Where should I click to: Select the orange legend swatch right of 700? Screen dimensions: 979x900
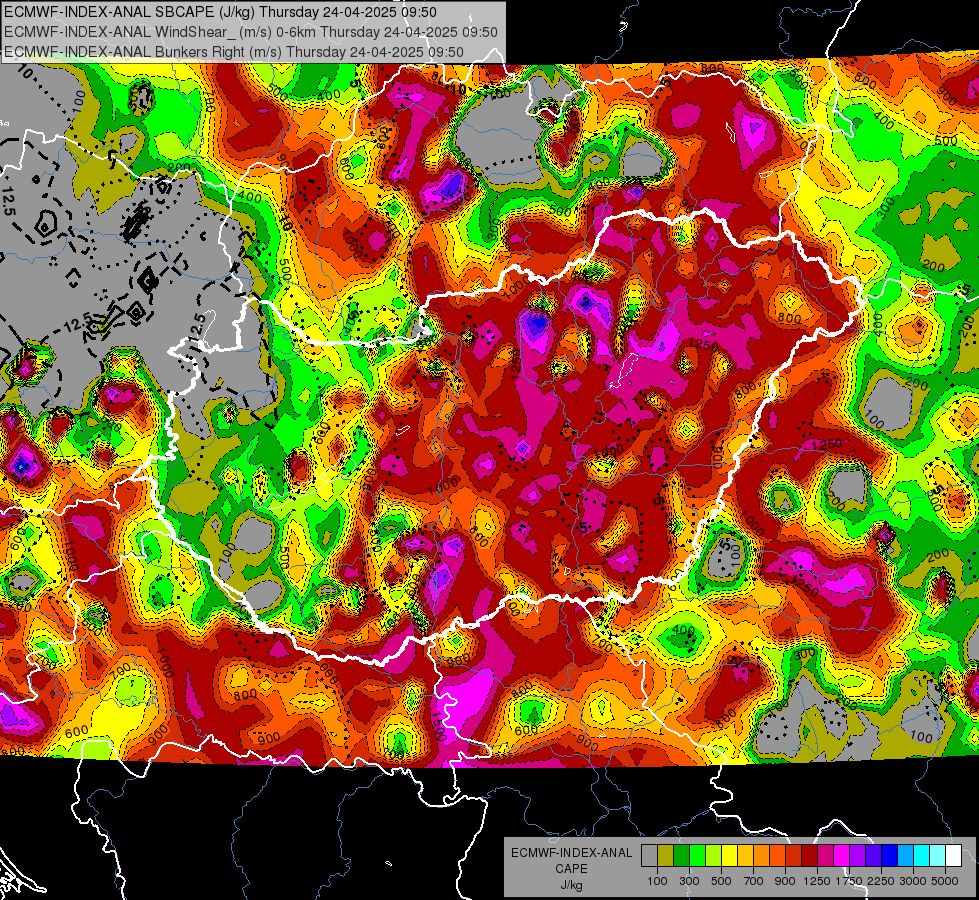[761, 855]
